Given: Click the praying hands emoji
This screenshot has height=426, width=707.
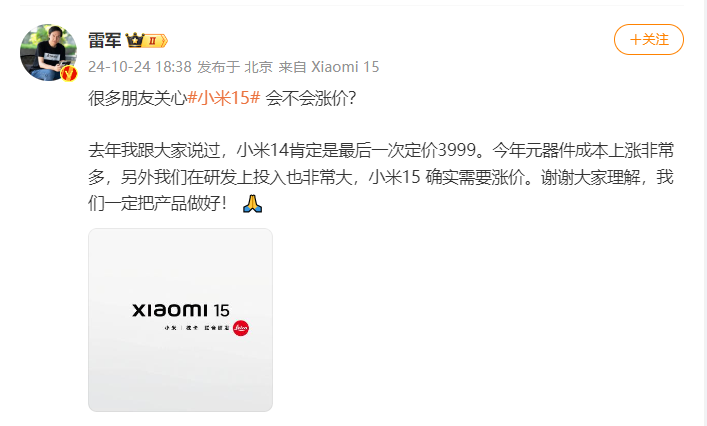Looking at the screenshot, I should 252,204.
